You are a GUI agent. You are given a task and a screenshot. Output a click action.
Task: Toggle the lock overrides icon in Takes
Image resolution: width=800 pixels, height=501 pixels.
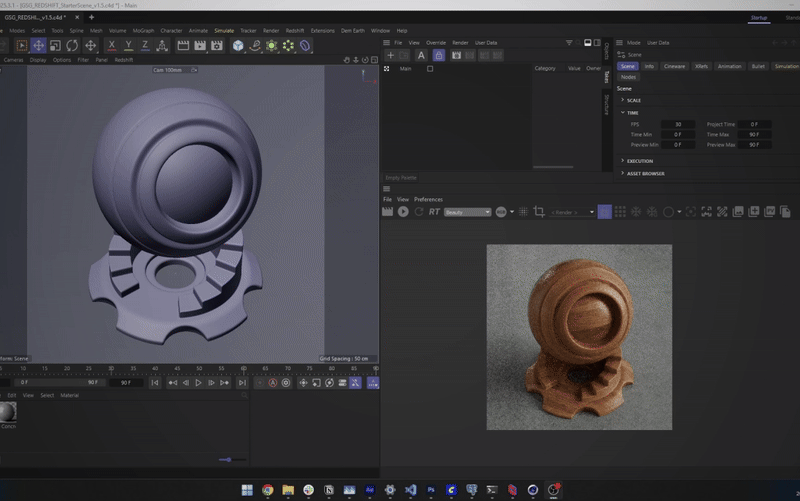[438, 55]
